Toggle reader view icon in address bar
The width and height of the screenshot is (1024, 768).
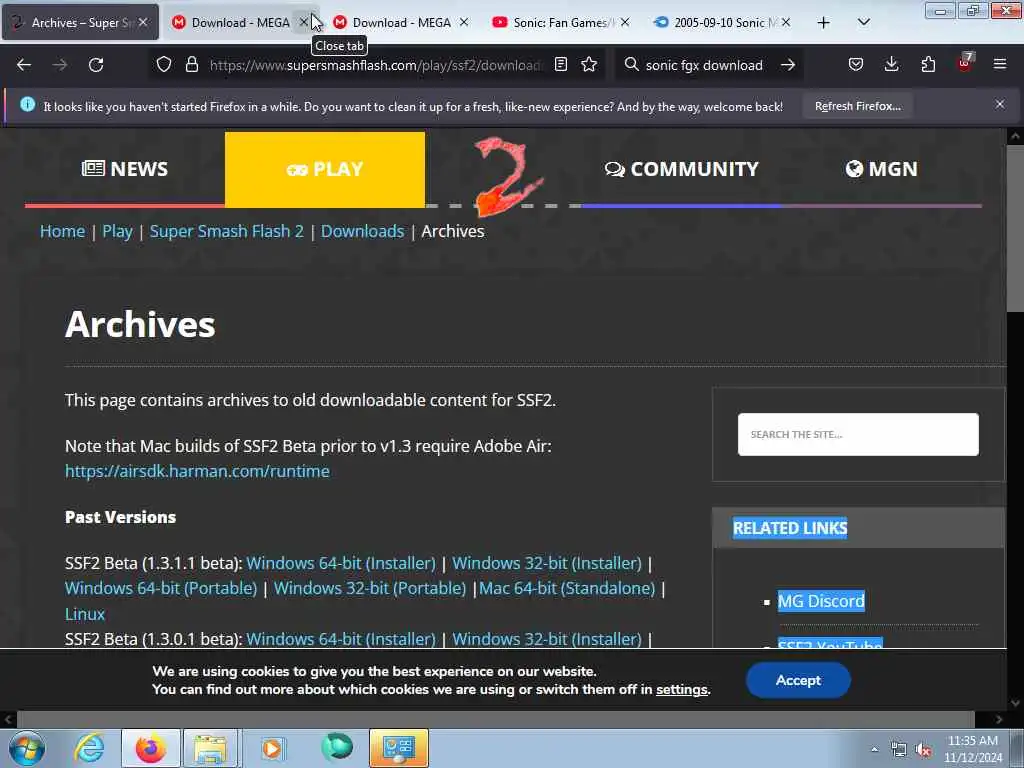[x=560, y=65]
